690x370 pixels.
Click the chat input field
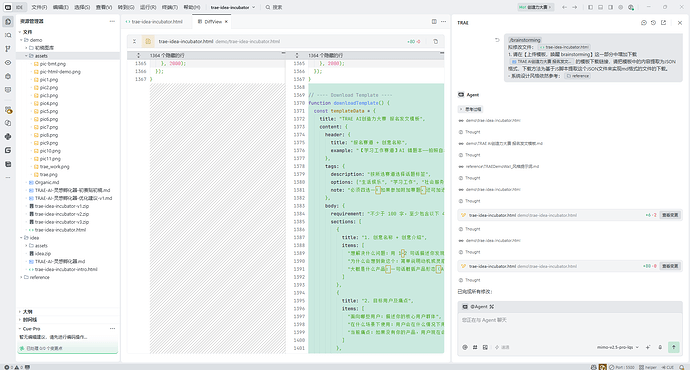point(569,326)
